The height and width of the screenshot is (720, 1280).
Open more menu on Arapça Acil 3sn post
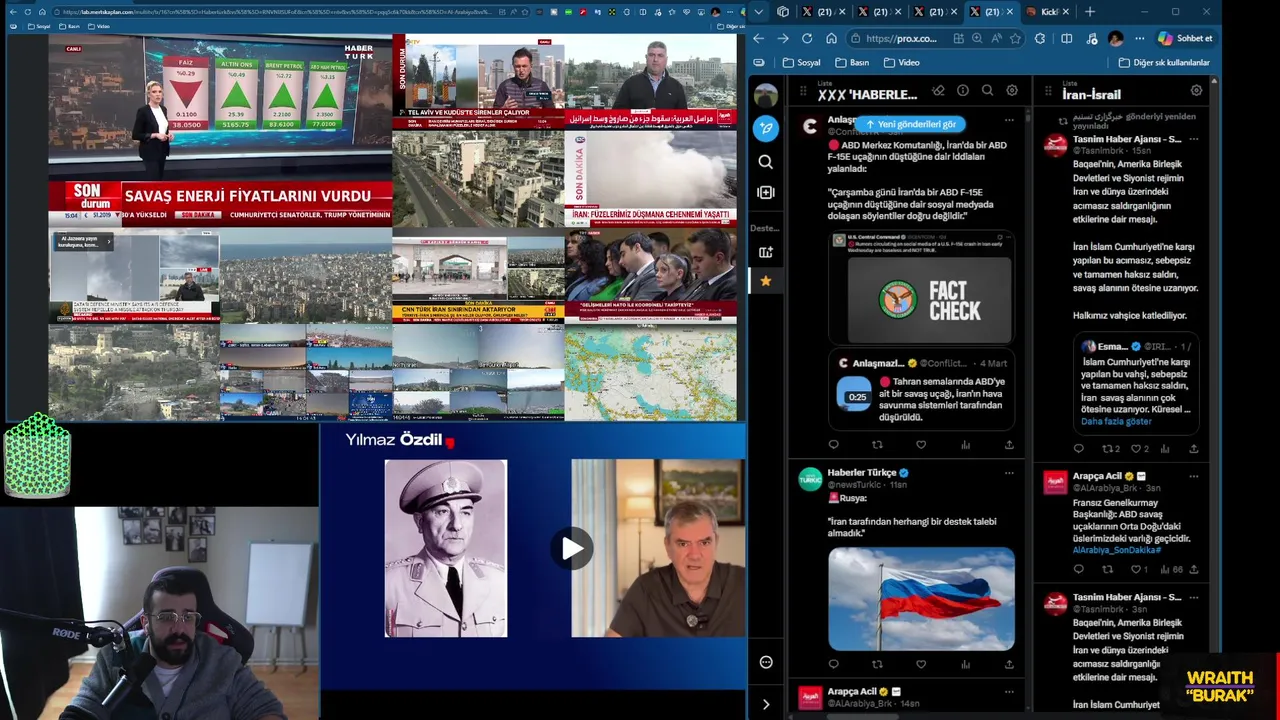1193,477
